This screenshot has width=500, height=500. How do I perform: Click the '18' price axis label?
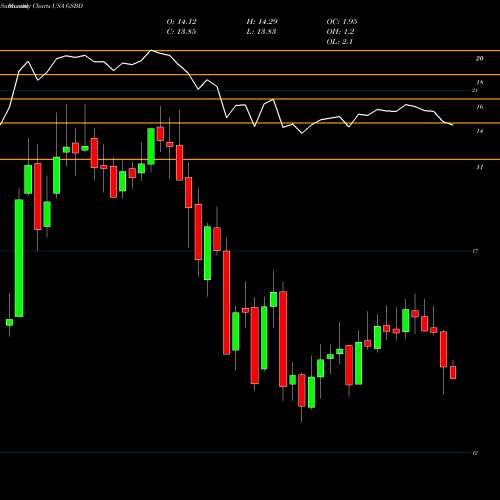click(x=479, y=83)
